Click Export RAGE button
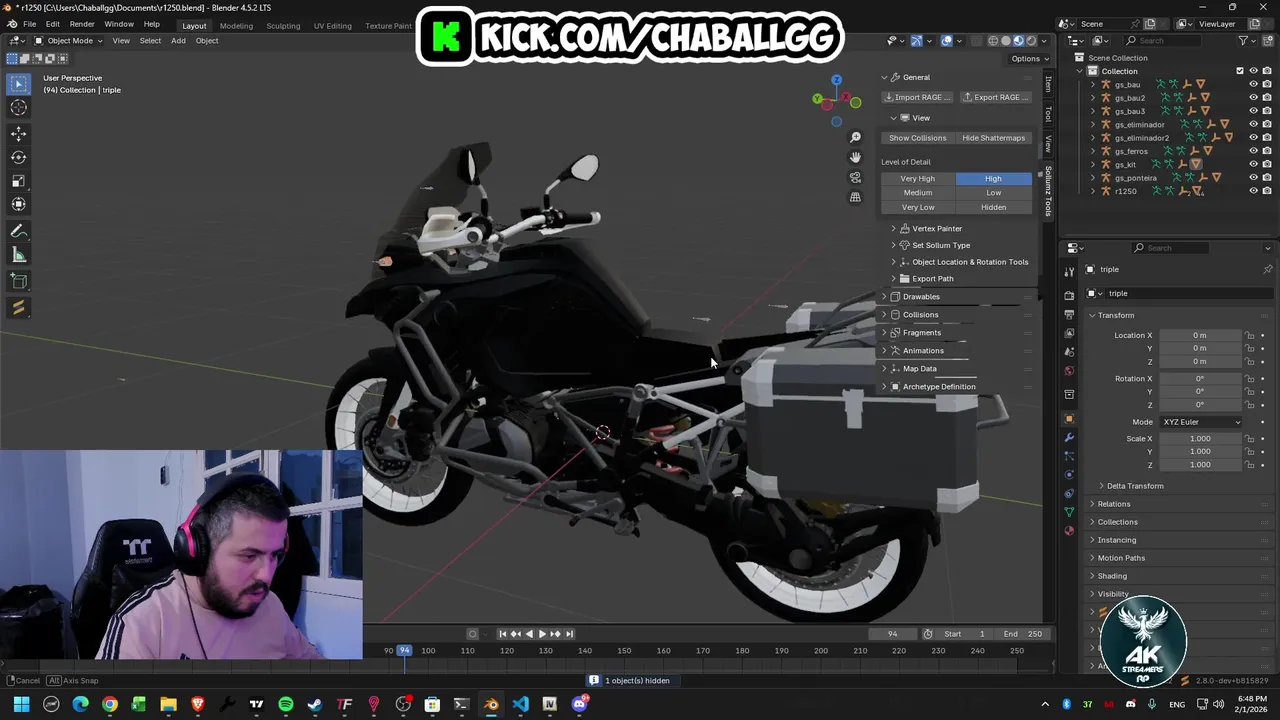 995,97
